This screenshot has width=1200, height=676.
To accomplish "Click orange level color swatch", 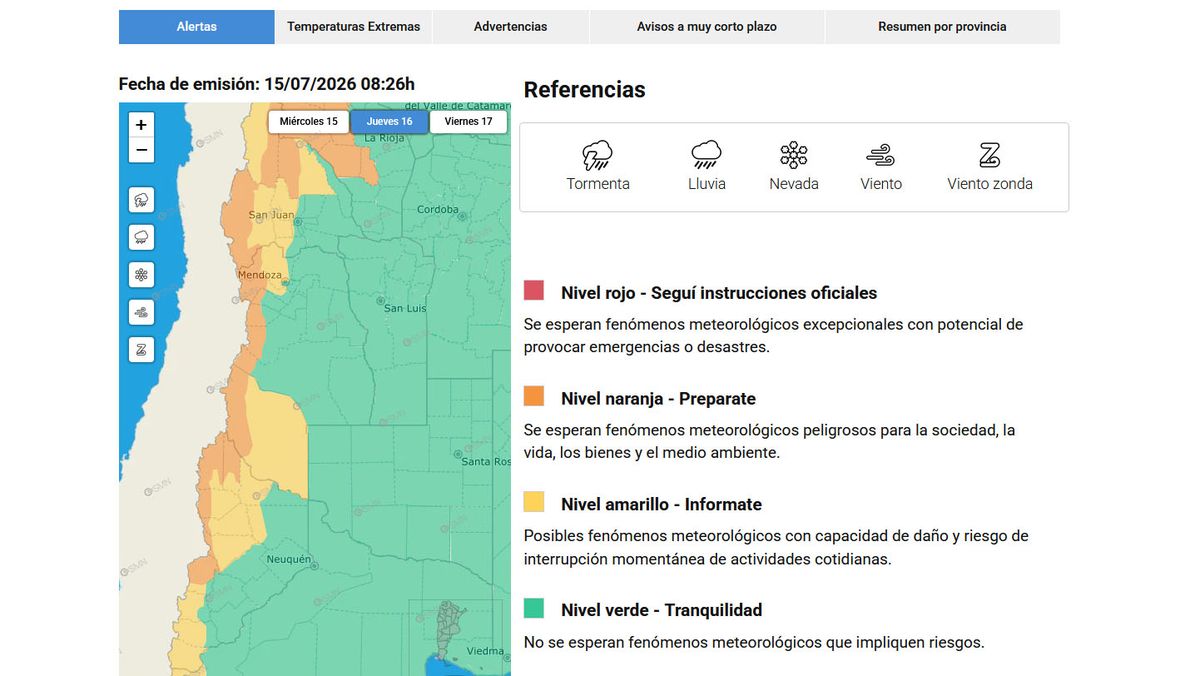I will coord(534,396).
